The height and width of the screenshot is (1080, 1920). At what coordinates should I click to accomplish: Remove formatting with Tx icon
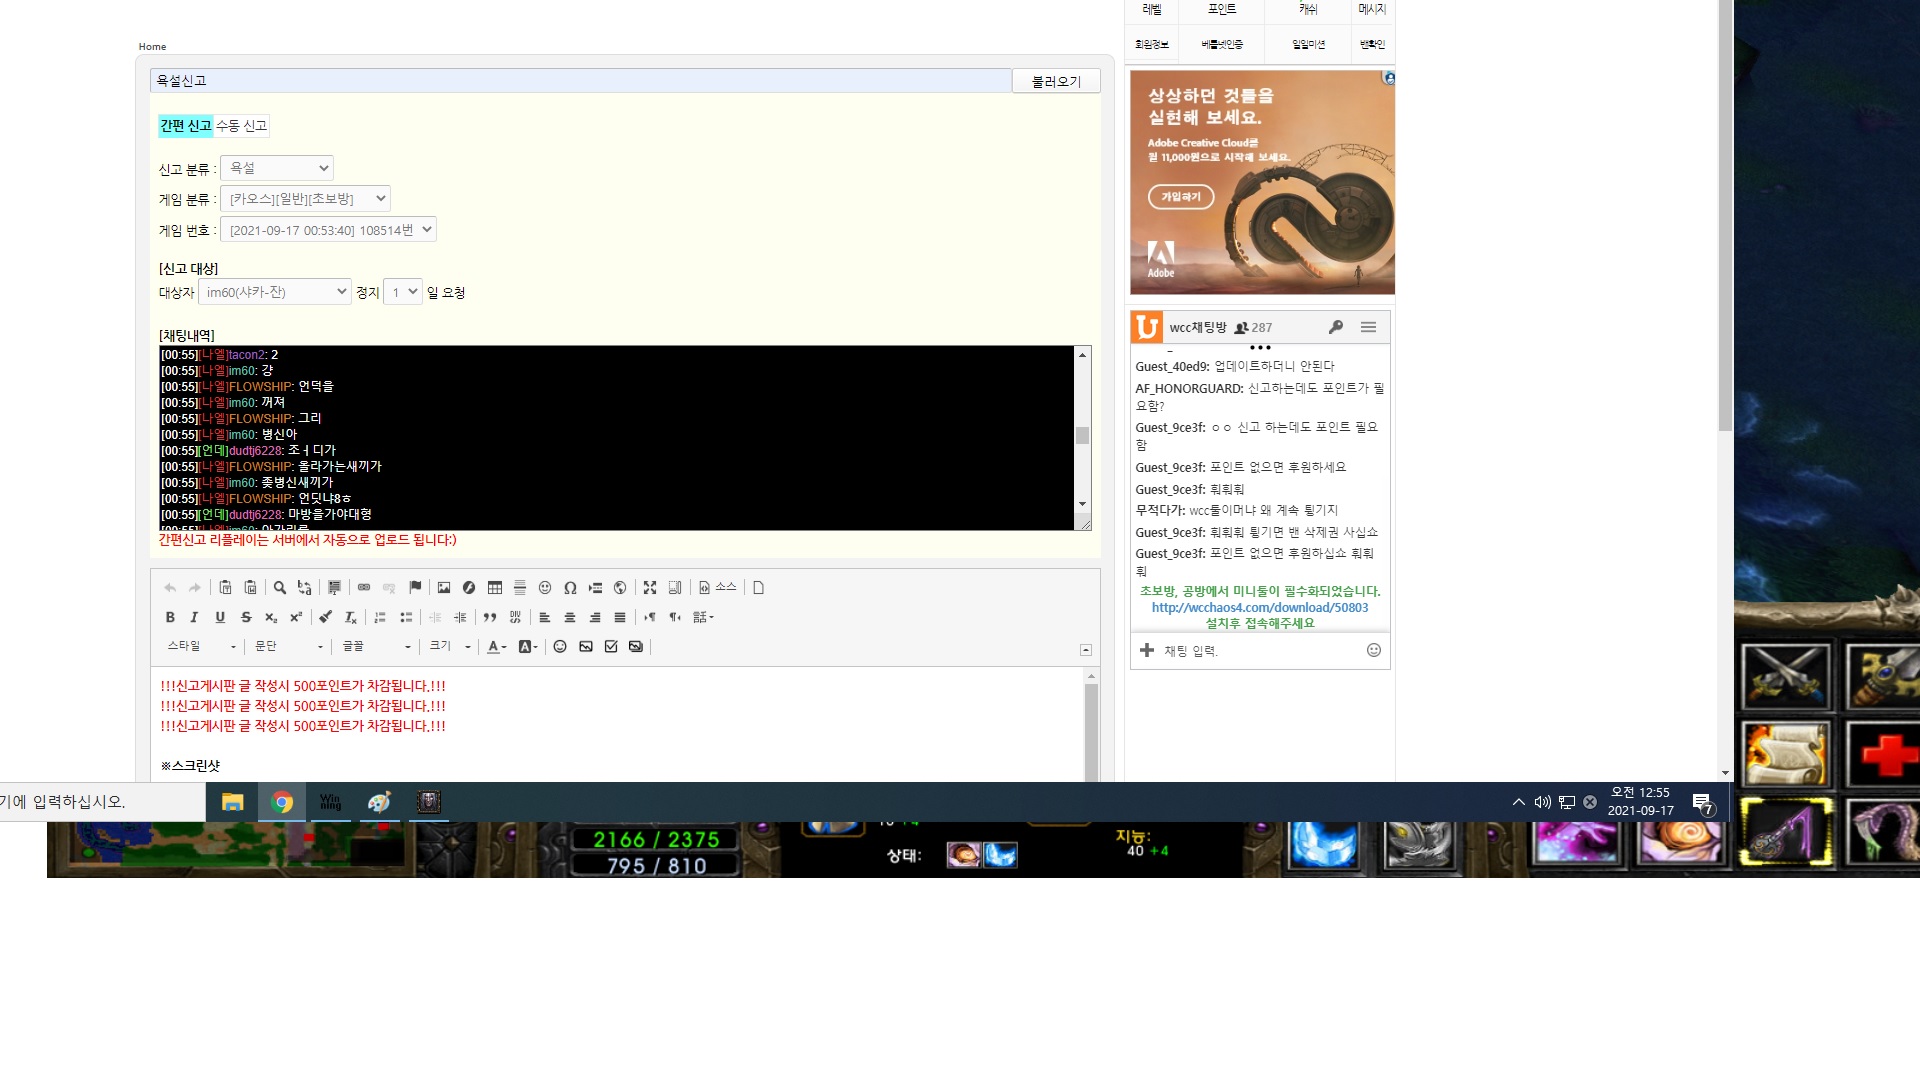(x=351, y=618)
